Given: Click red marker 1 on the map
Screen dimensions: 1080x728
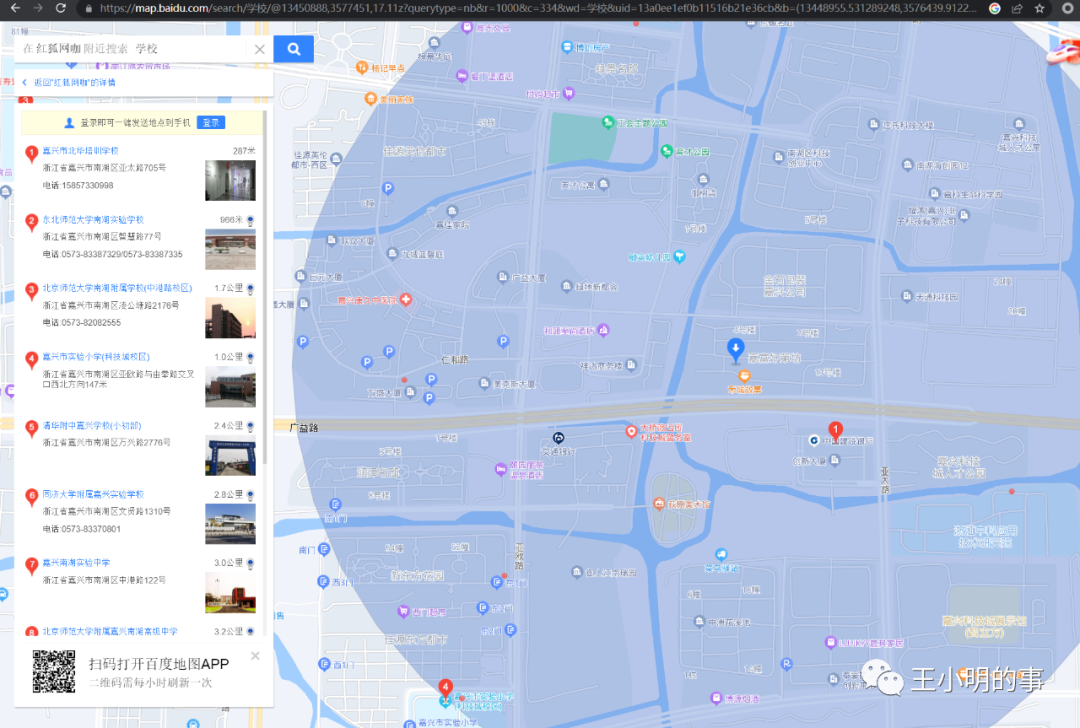Looking at the screenshot, I should (x=835, y=431).
